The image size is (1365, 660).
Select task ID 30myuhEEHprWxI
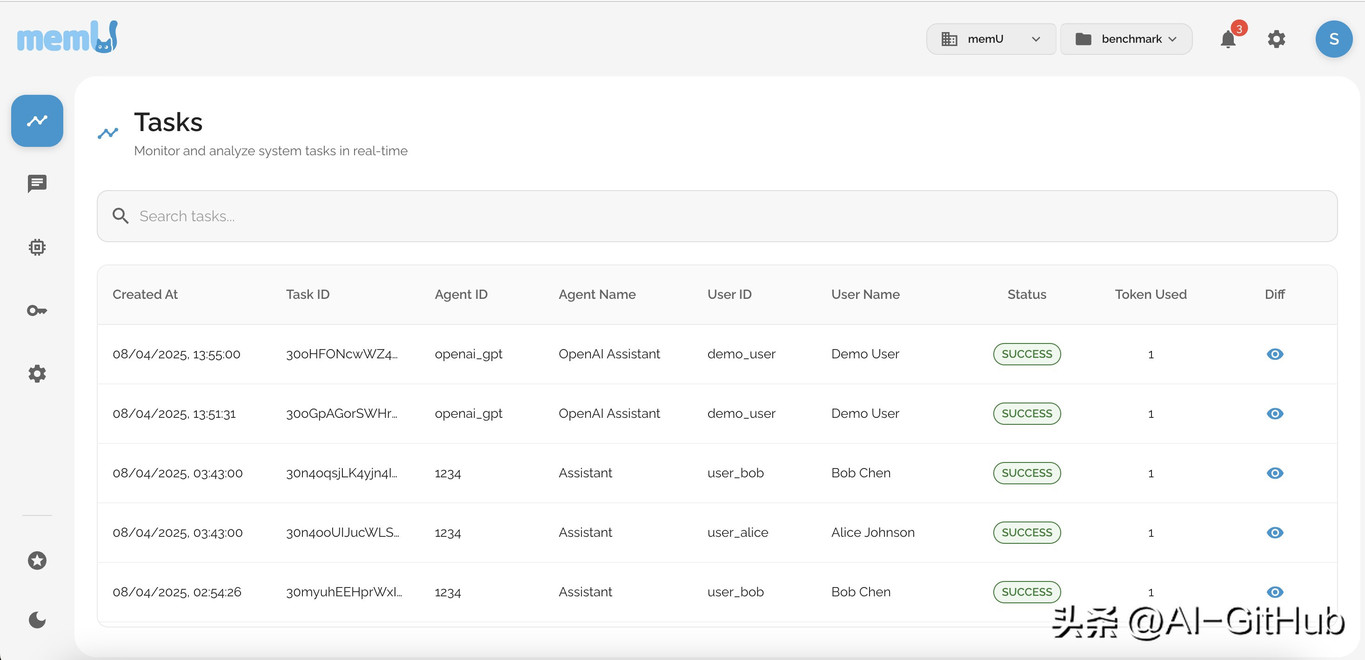[344, 592]
